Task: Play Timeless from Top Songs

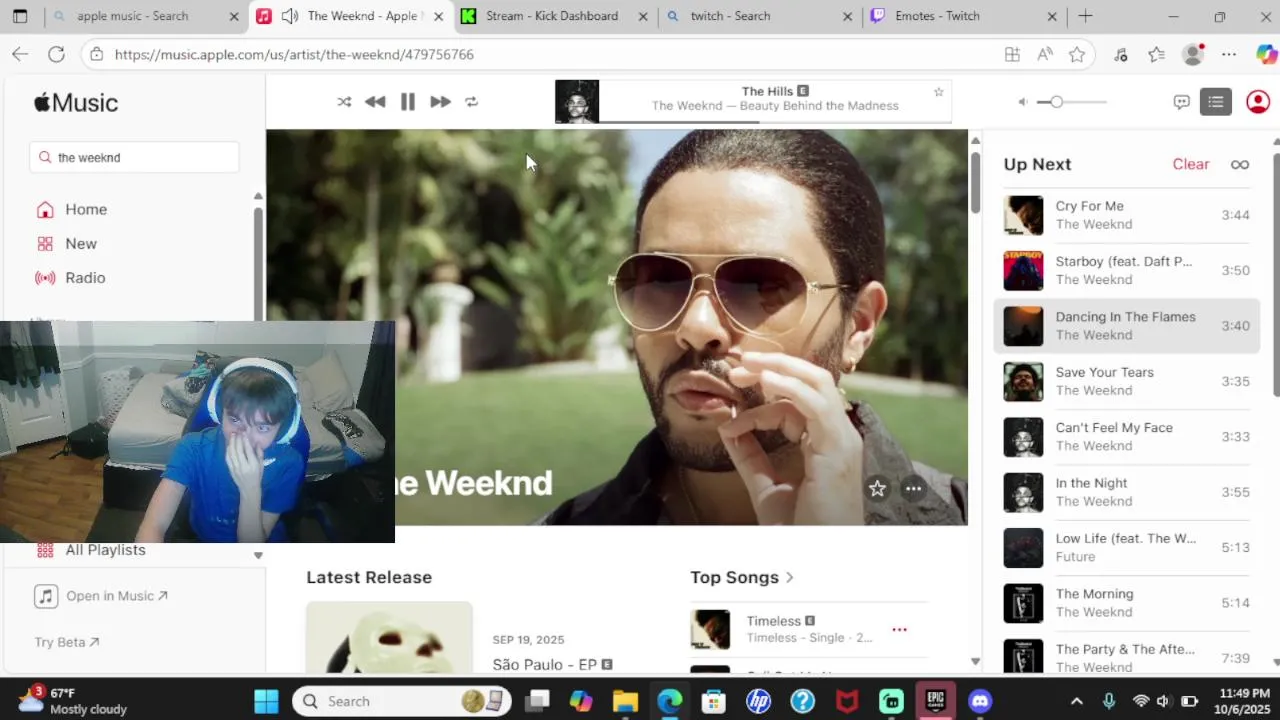Action: tap(710, 629)
